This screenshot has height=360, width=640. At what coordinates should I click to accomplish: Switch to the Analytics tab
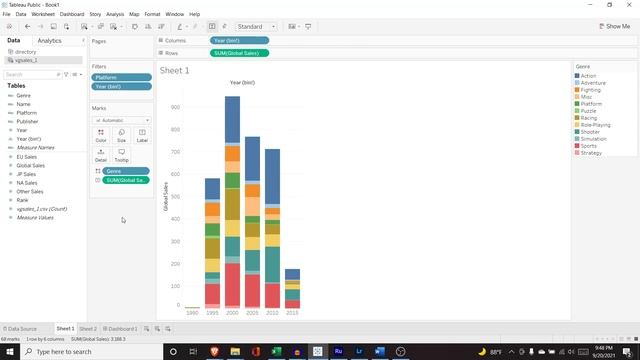tap(49, 41)
